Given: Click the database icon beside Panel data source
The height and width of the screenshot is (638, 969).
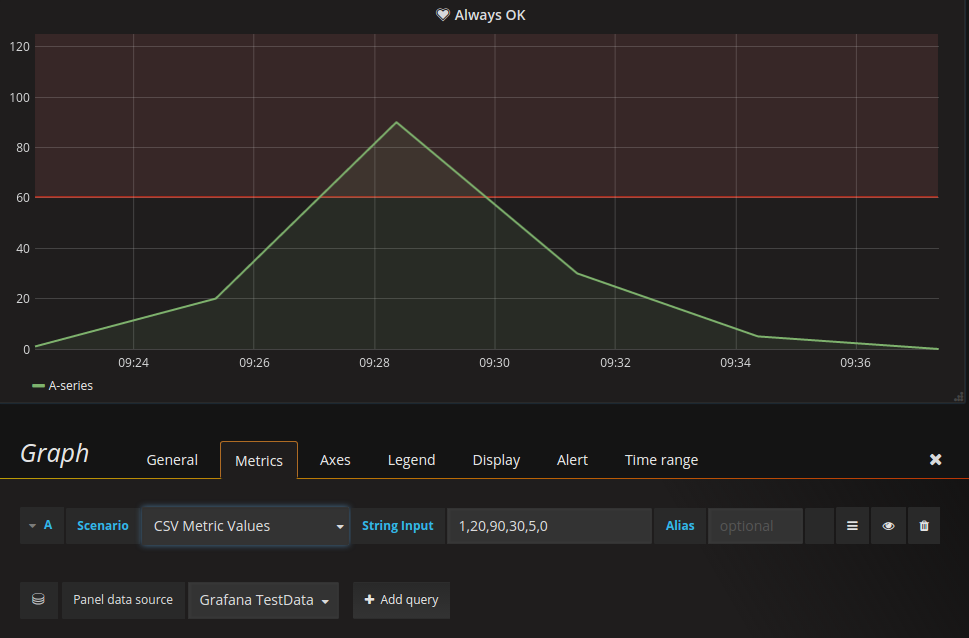Looking at the screenshot, I should 38,600.
